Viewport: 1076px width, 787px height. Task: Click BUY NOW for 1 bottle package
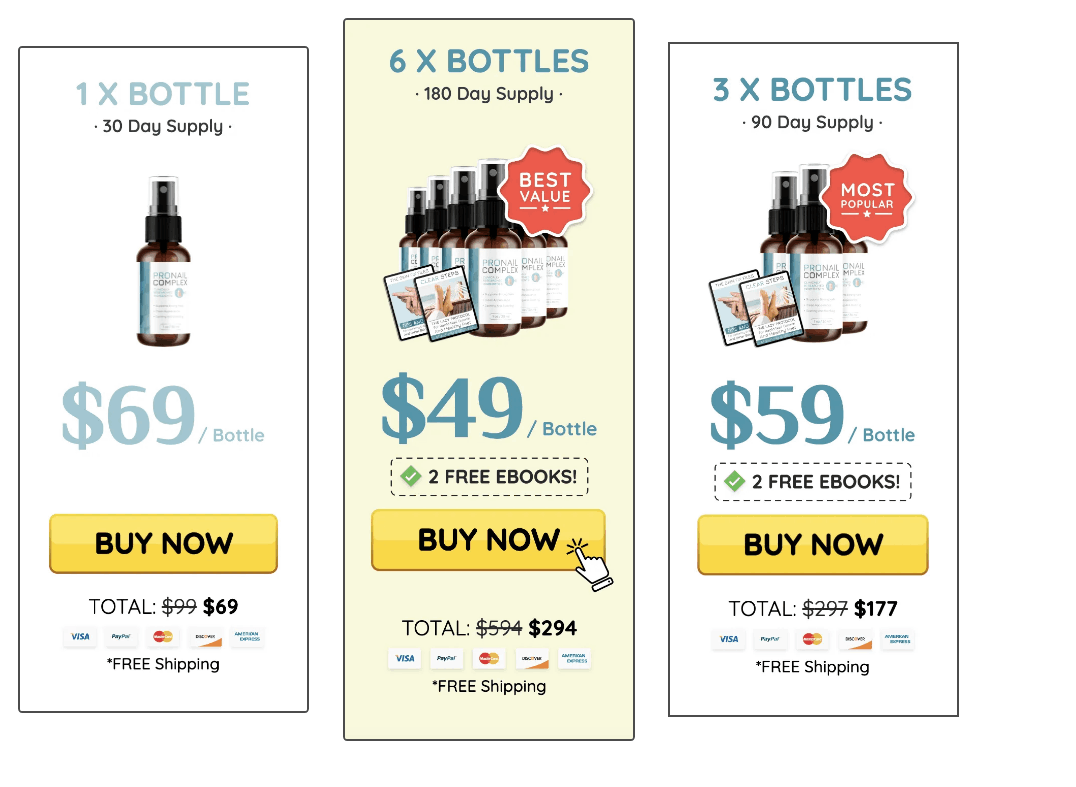click(163, 543)
